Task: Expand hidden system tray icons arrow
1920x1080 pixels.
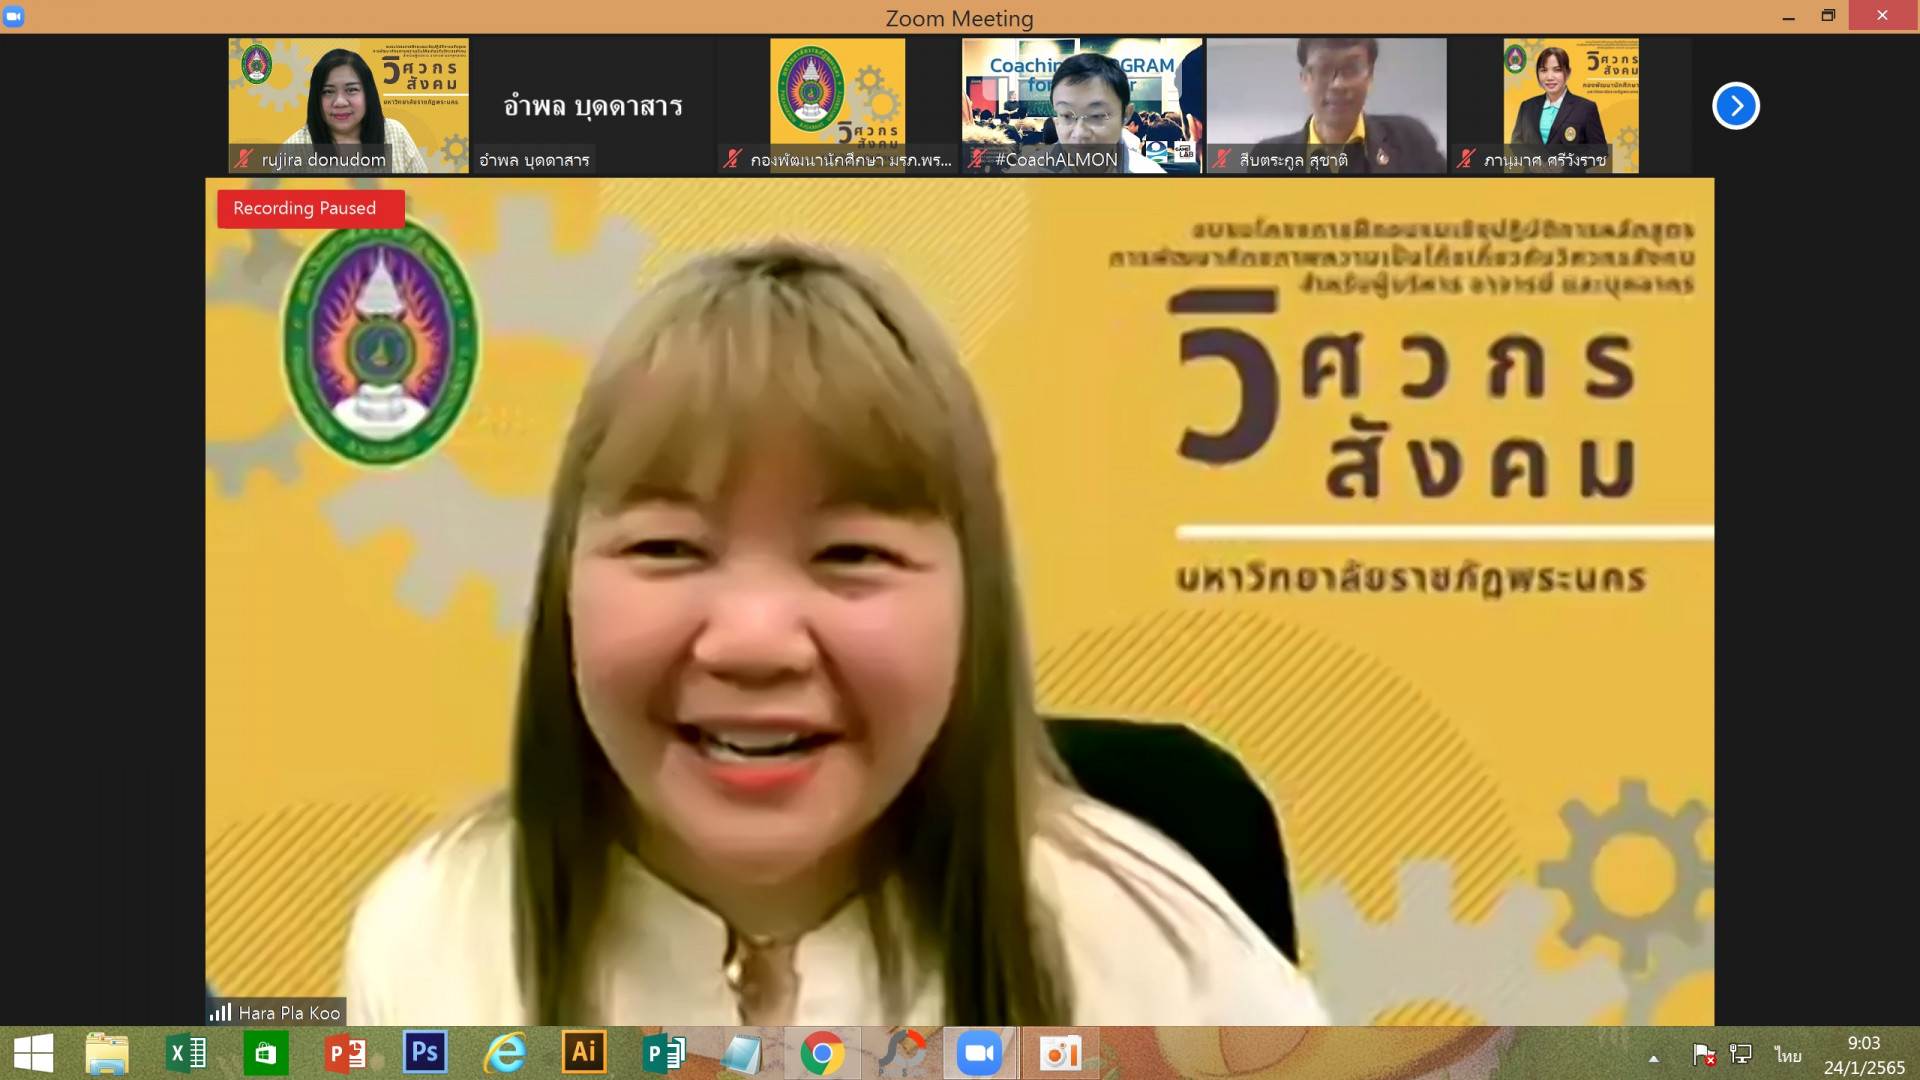Action: (1653, 1058)
